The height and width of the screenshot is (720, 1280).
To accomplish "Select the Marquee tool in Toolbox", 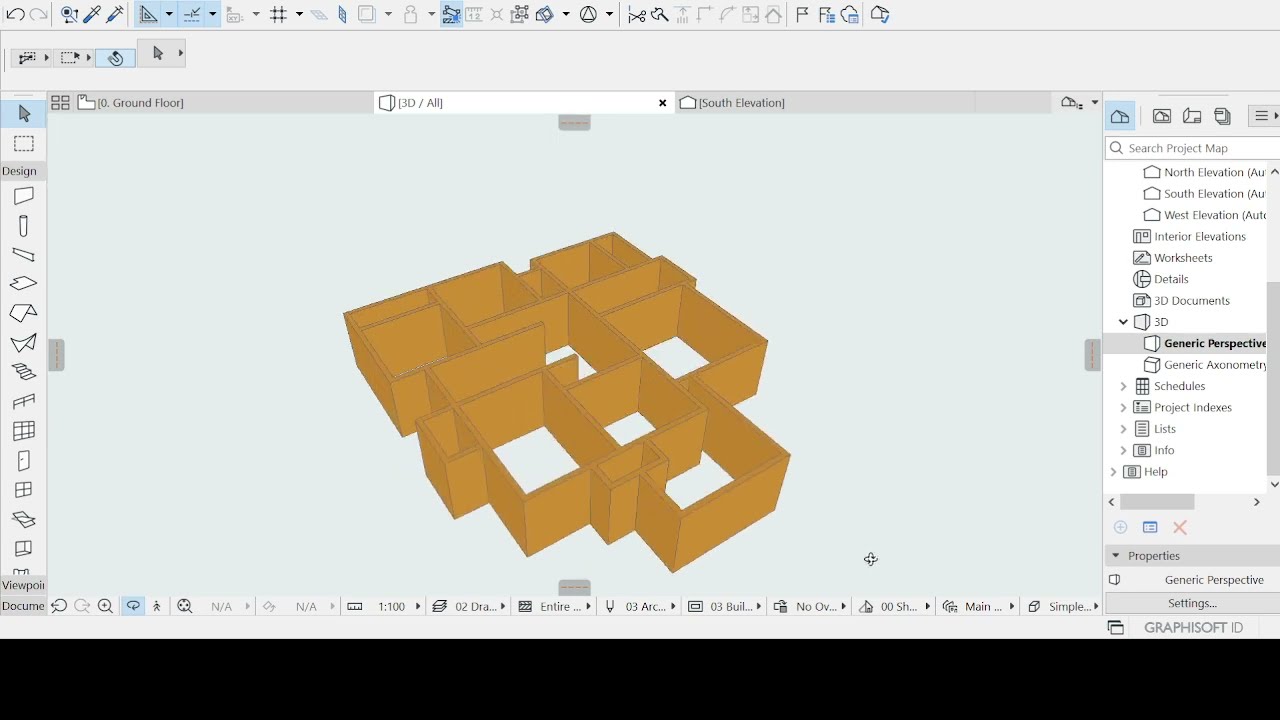I will pyautogui.click(x=24, y=144).
